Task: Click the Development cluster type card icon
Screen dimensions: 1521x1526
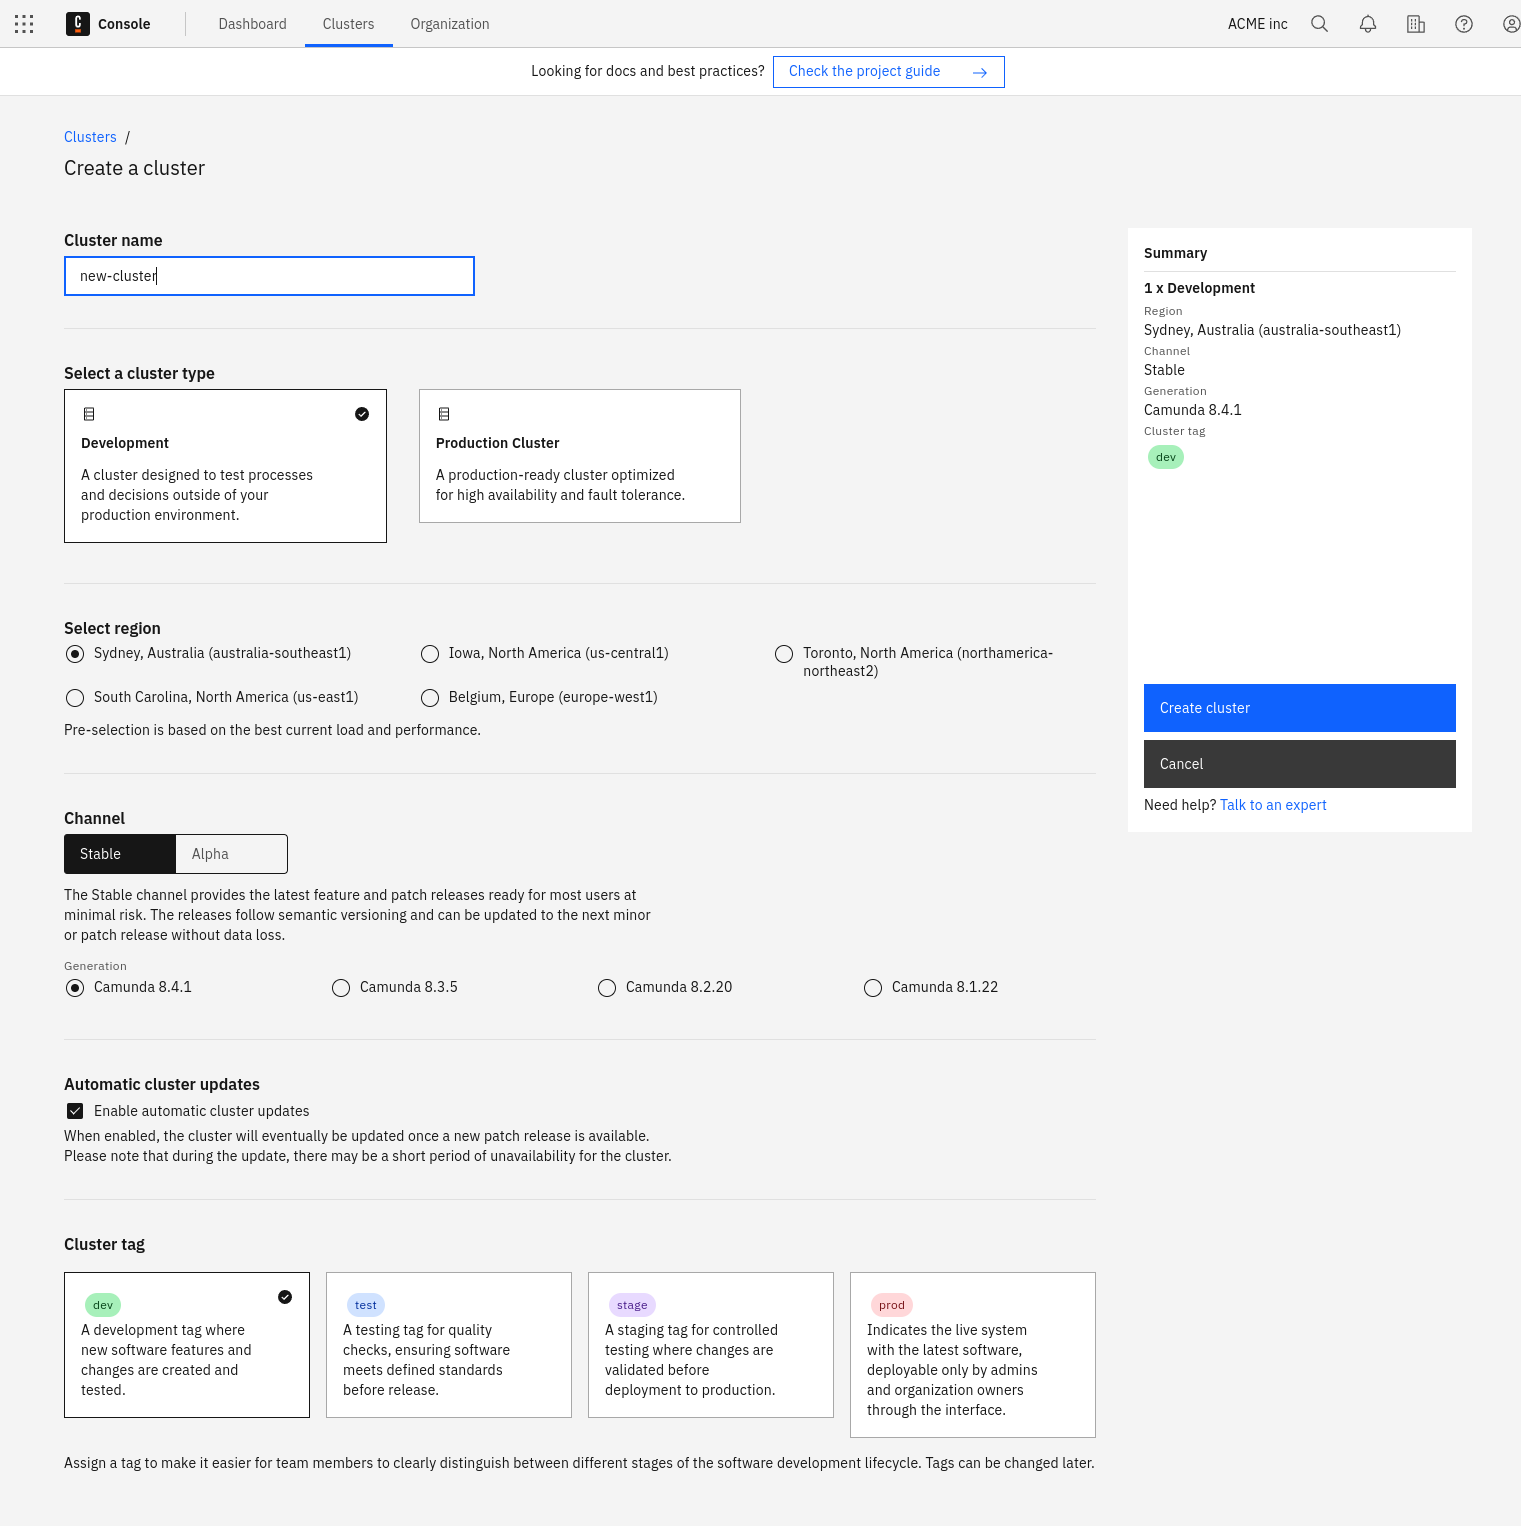Action: pos(89,413)
